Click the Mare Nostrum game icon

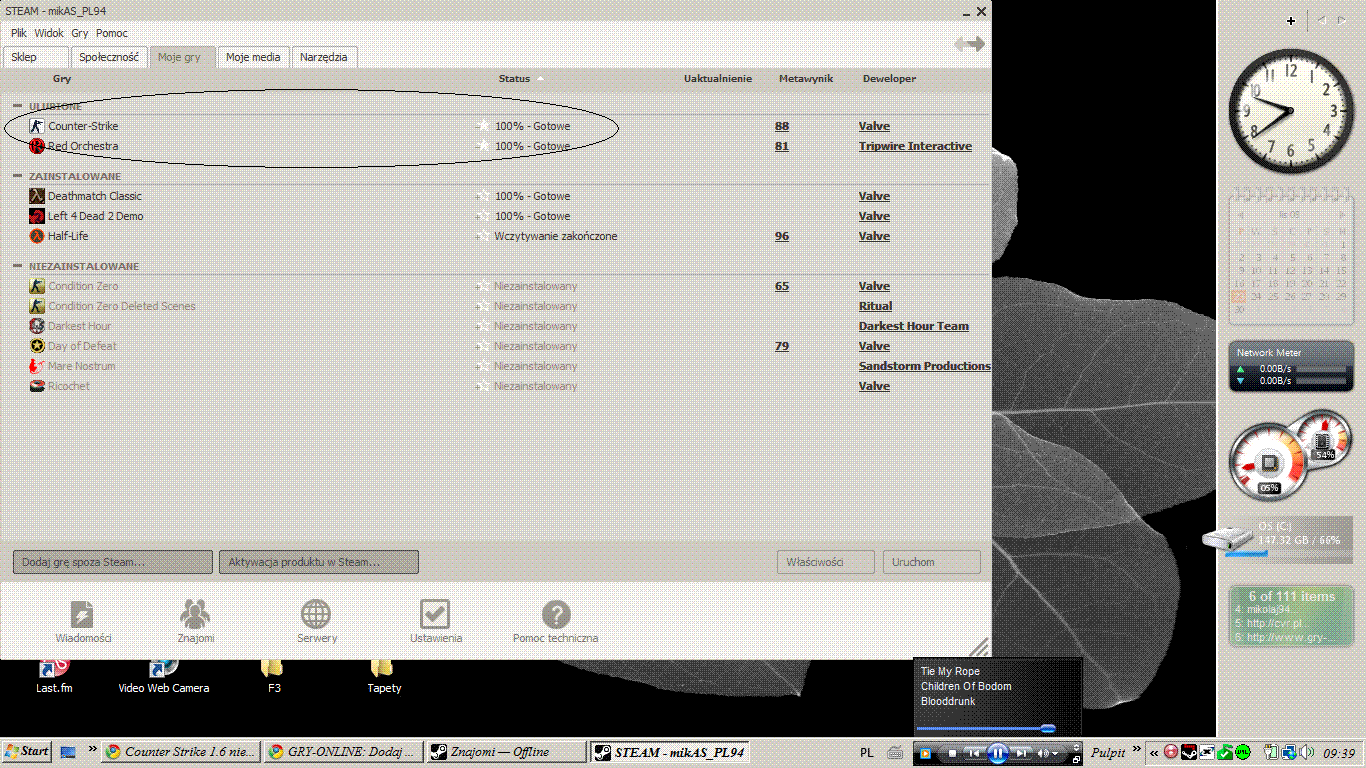coord(37,366)
